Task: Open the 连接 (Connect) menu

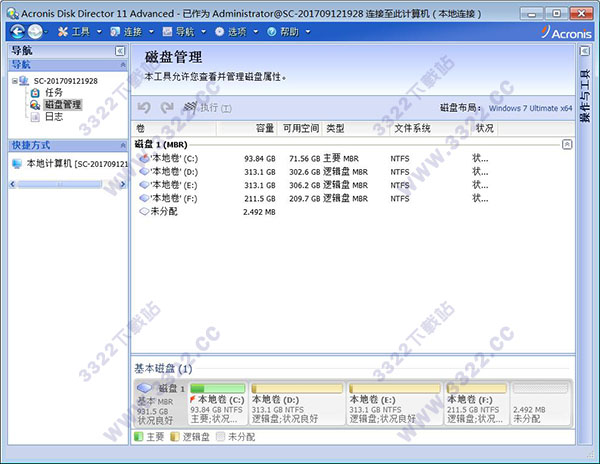Action: tap(127, 32)
